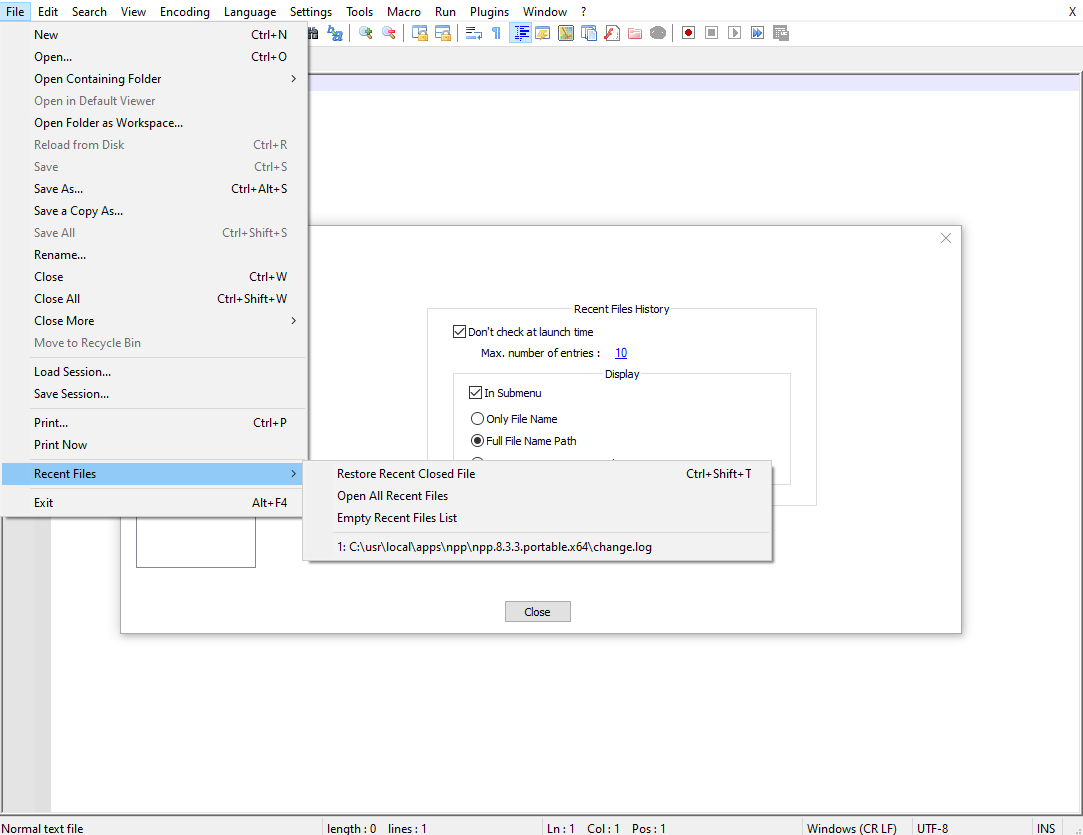Screen dimensions: 1083x835
Task: Open the Document Map toolbar icon
Action: point(566,33)
